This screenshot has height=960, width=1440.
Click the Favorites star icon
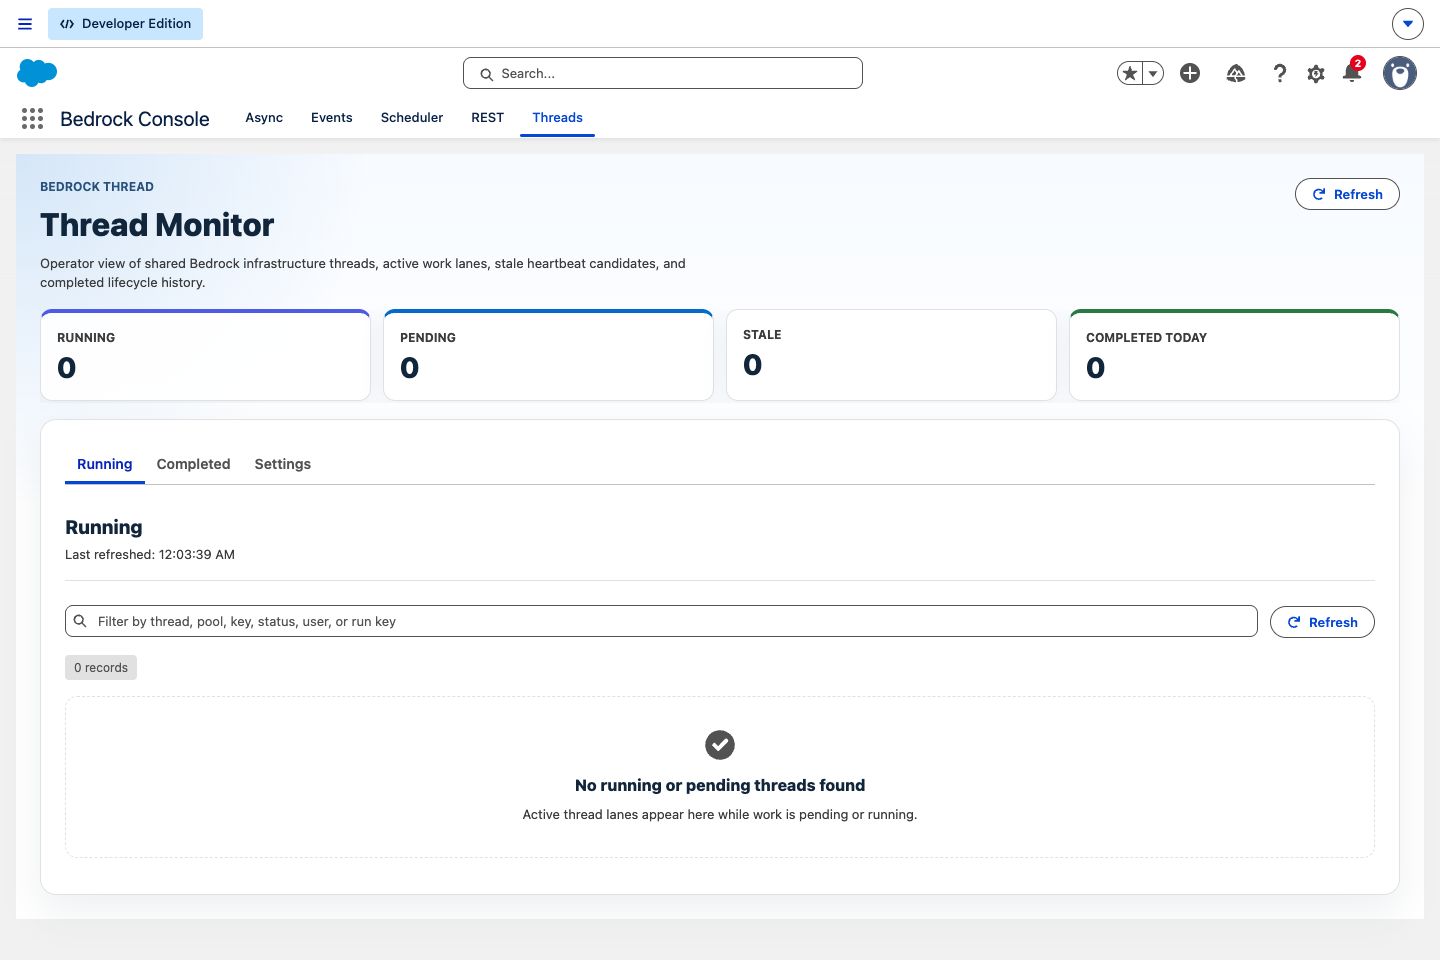[1130, 73]
